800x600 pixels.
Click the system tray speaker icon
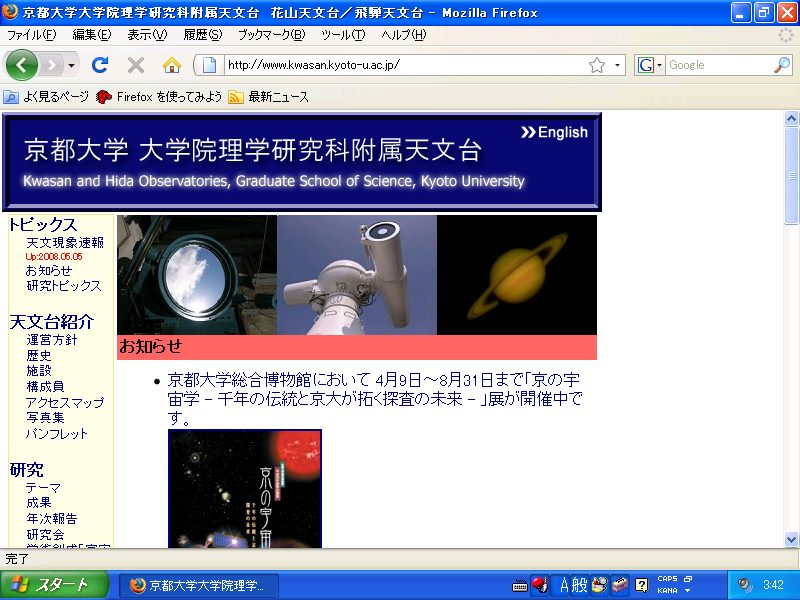(744, 585)
